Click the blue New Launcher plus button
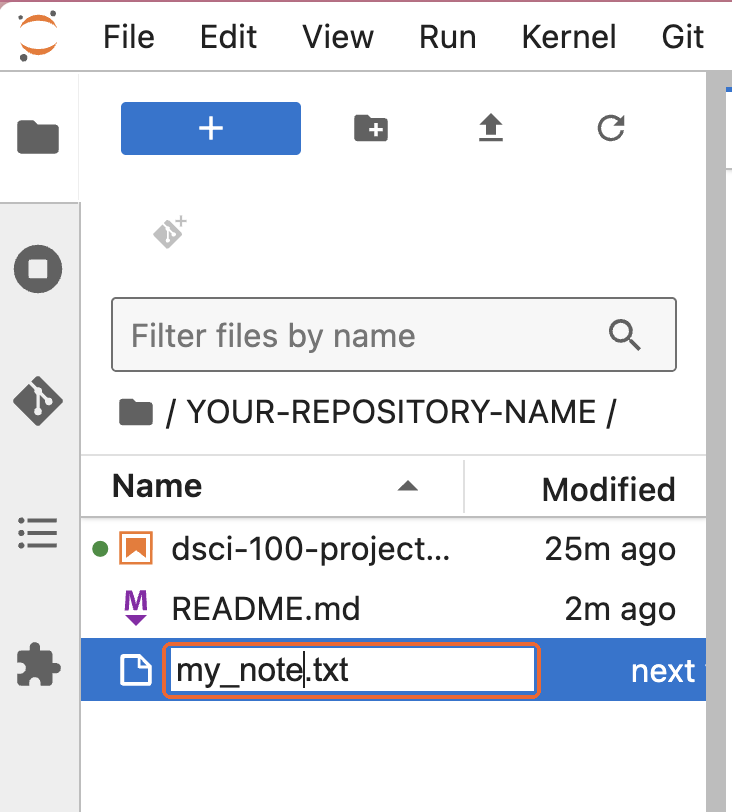Image resolution: width=732 pixels, height=812 pixels. pyautogui.click(x=211, y=128)
